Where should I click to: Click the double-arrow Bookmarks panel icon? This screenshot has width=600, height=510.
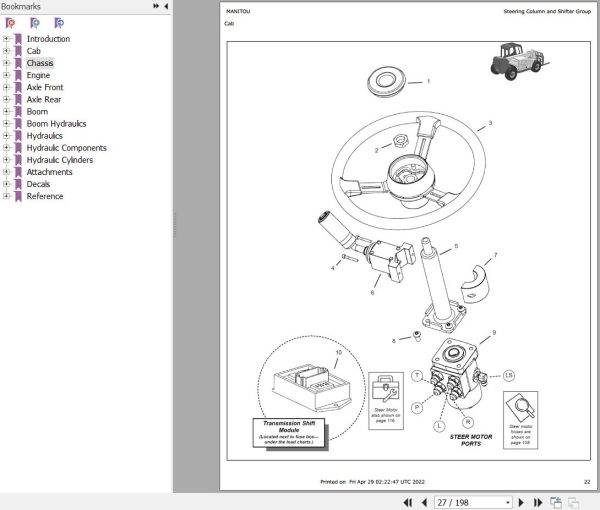156,6
